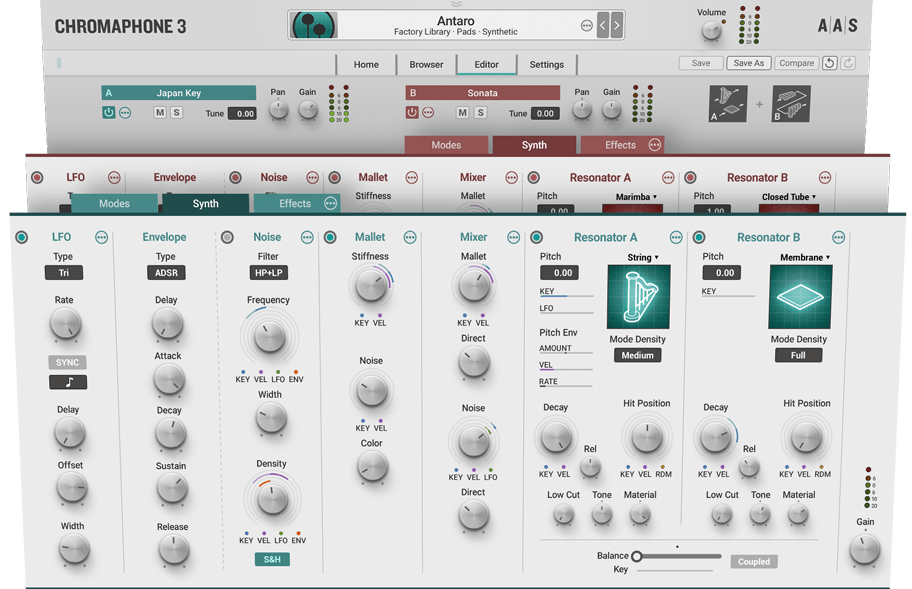Toggle layer A Japan Key power button
The width and height of the screenshot is (912, 589).
tap(109, 113)
